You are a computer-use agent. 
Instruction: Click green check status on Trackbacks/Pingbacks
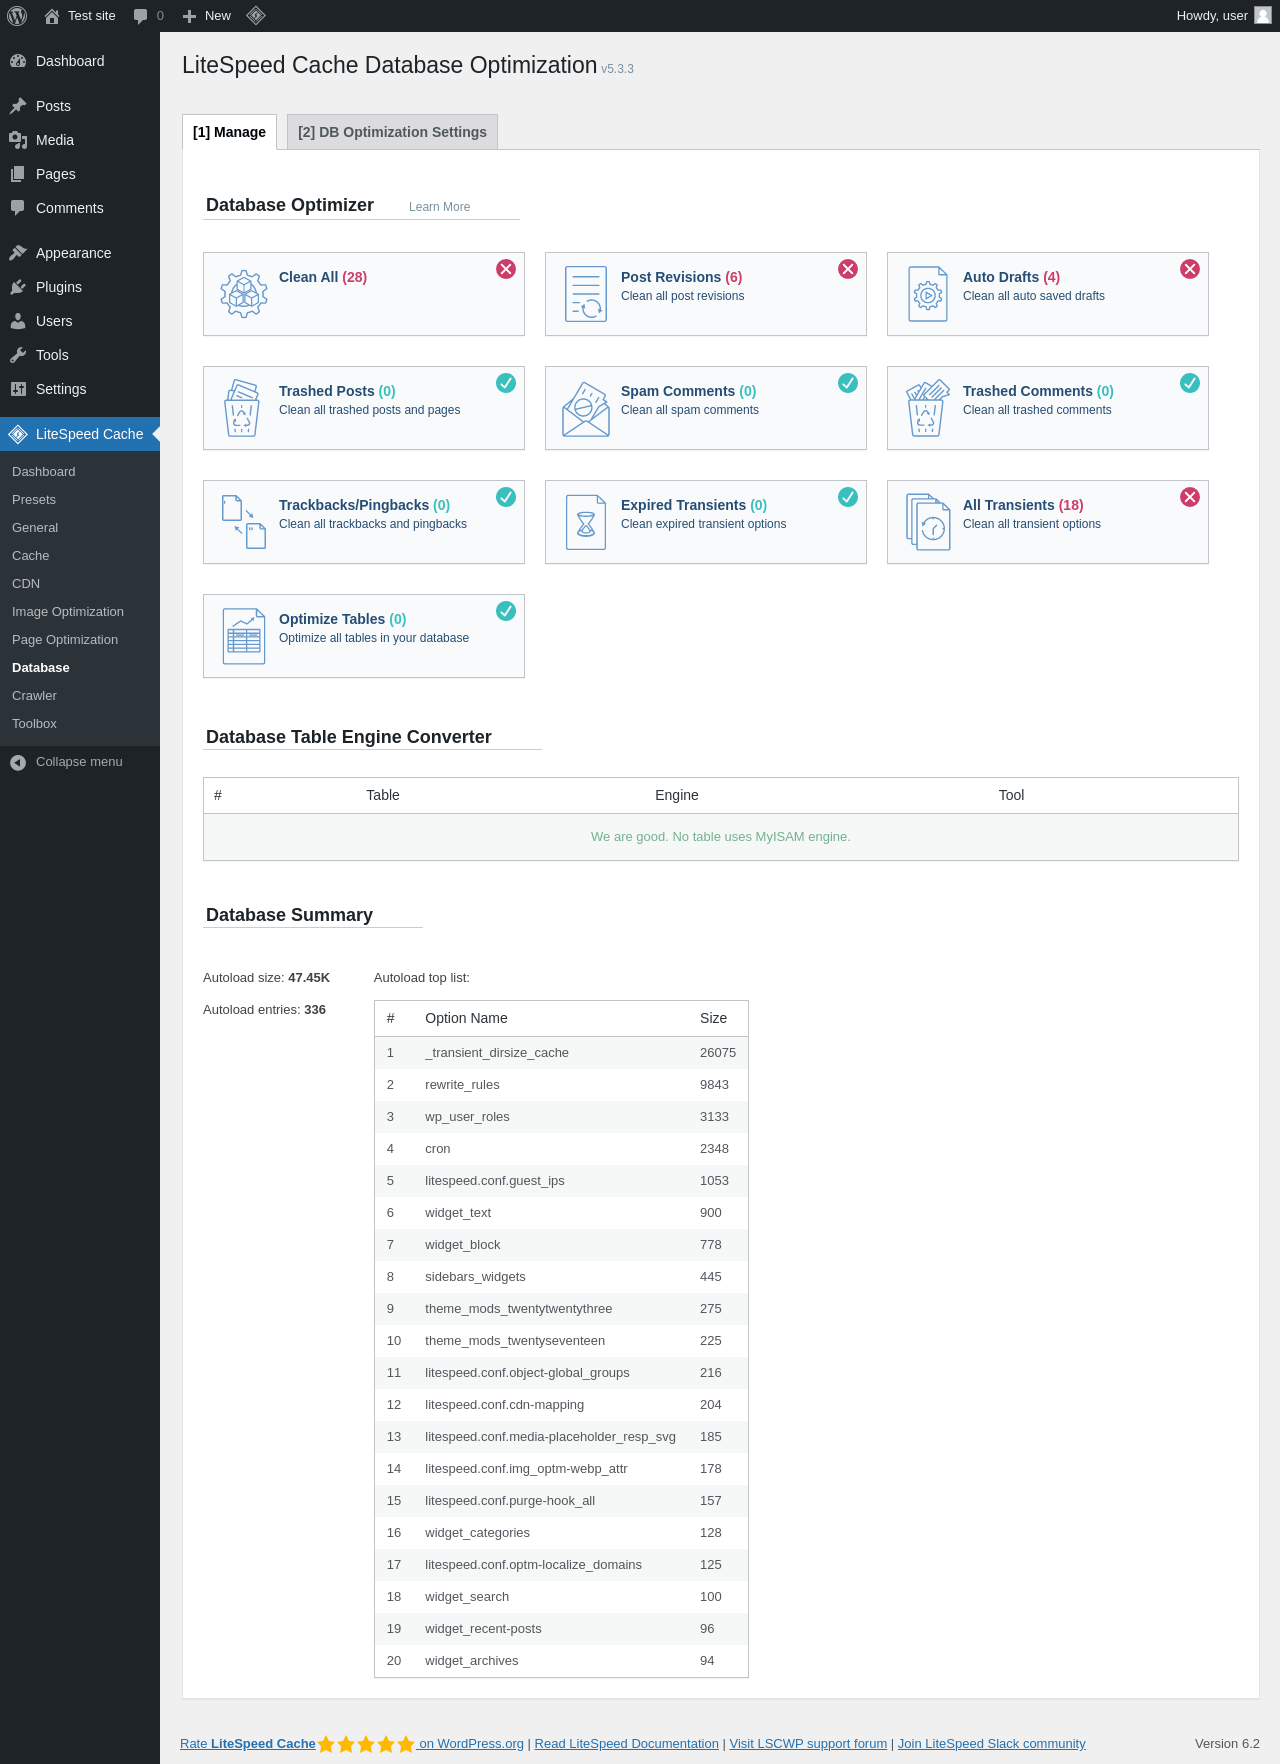point(506,497)
